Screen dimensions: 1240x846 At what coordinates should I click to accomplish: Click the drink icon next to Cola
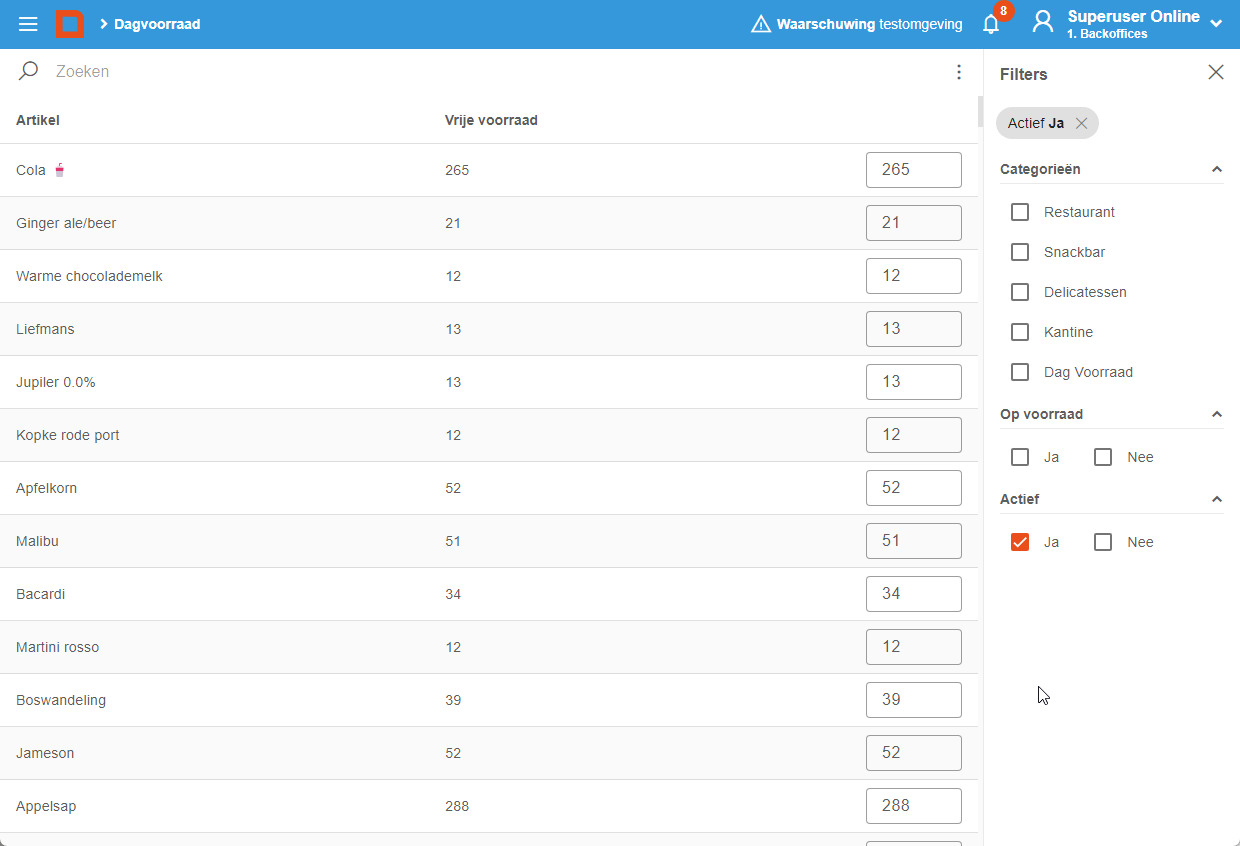[x=60, y=170]
